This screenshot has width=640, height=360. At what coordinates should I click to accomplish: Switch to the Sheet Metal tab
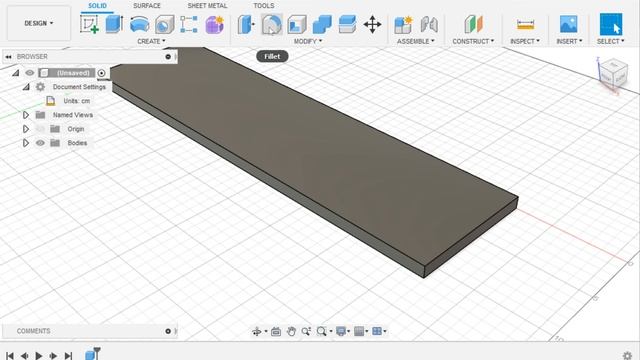(207, 6)
